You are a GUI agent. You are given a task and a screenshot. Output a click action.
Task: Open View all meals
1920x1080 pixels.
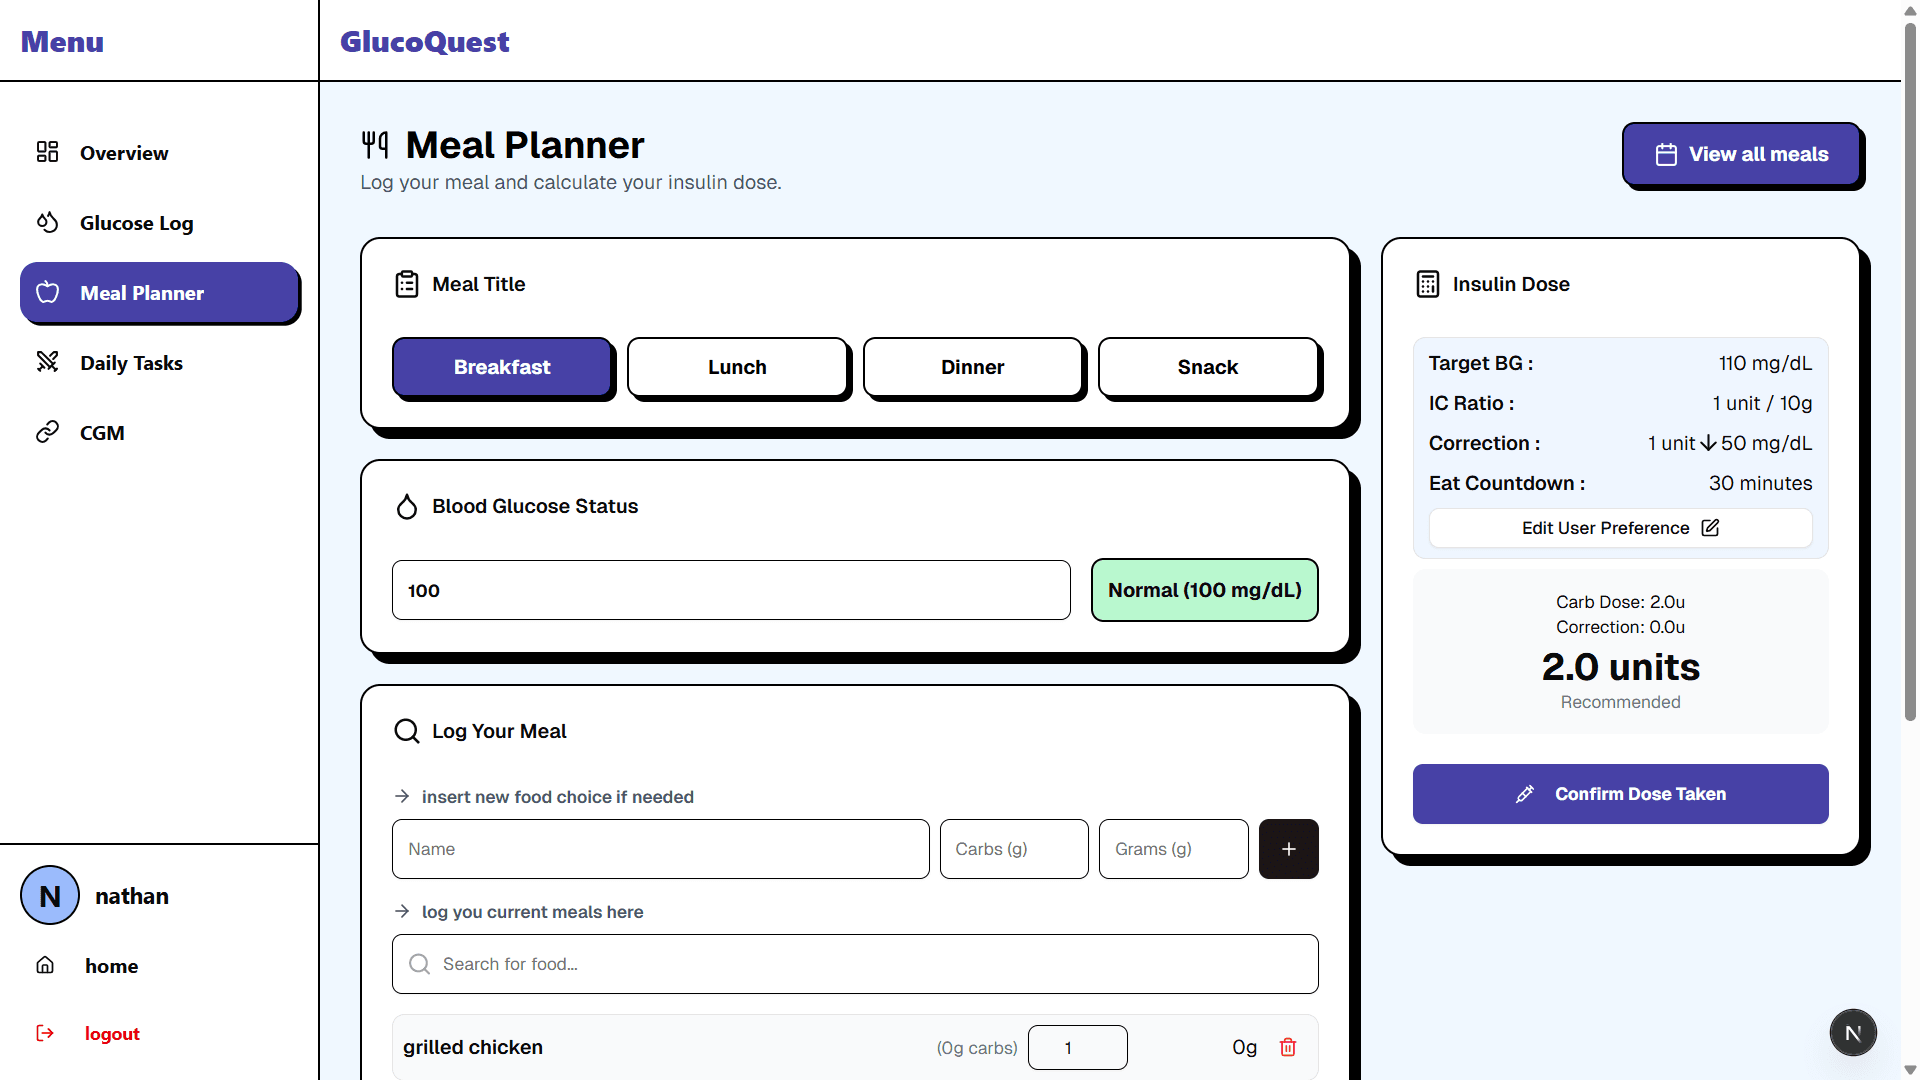tap(1742, 154)
